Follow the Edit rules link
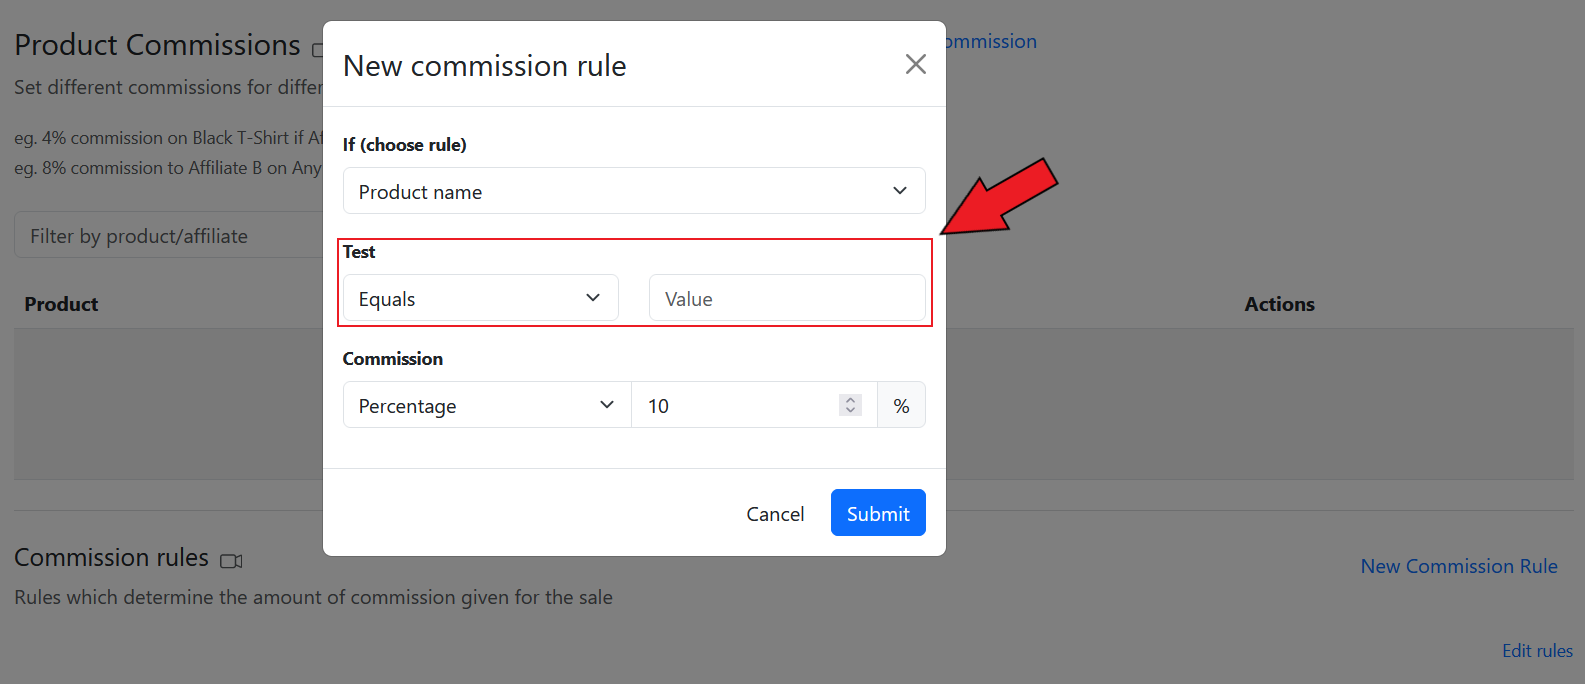The image size is (1585, 684). (1537, 651)
